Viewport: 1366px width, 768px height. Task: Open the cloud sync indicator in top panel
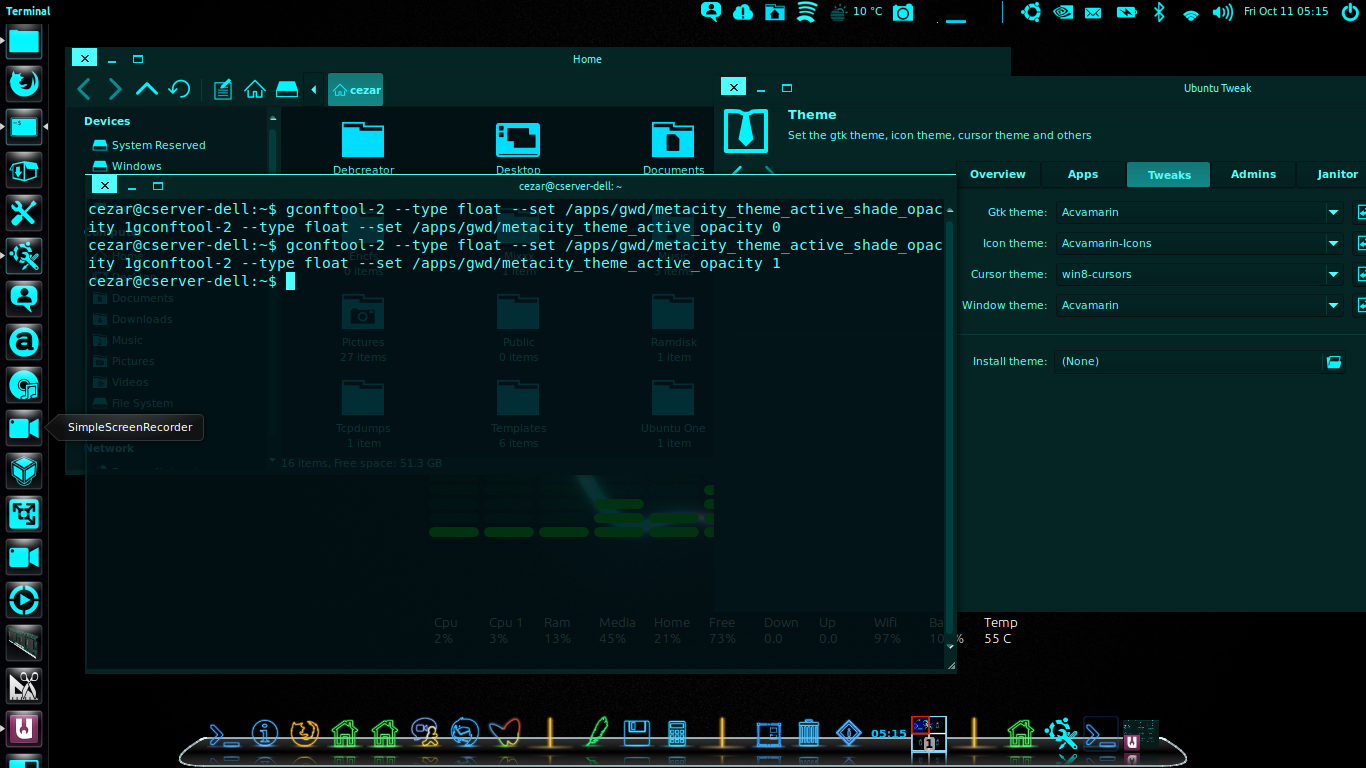coord(742,12)
